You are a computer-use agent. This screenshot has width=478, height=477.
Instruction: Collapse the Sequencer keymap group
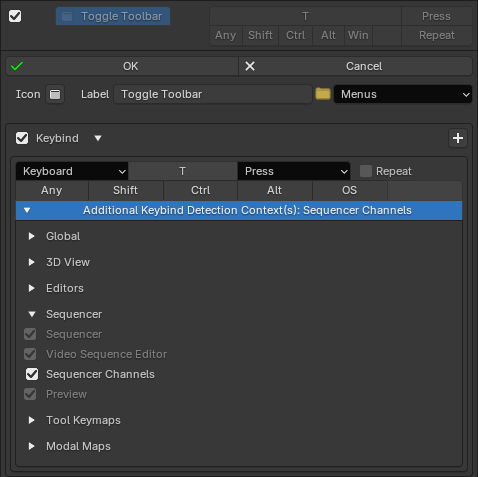pos(32,314)
